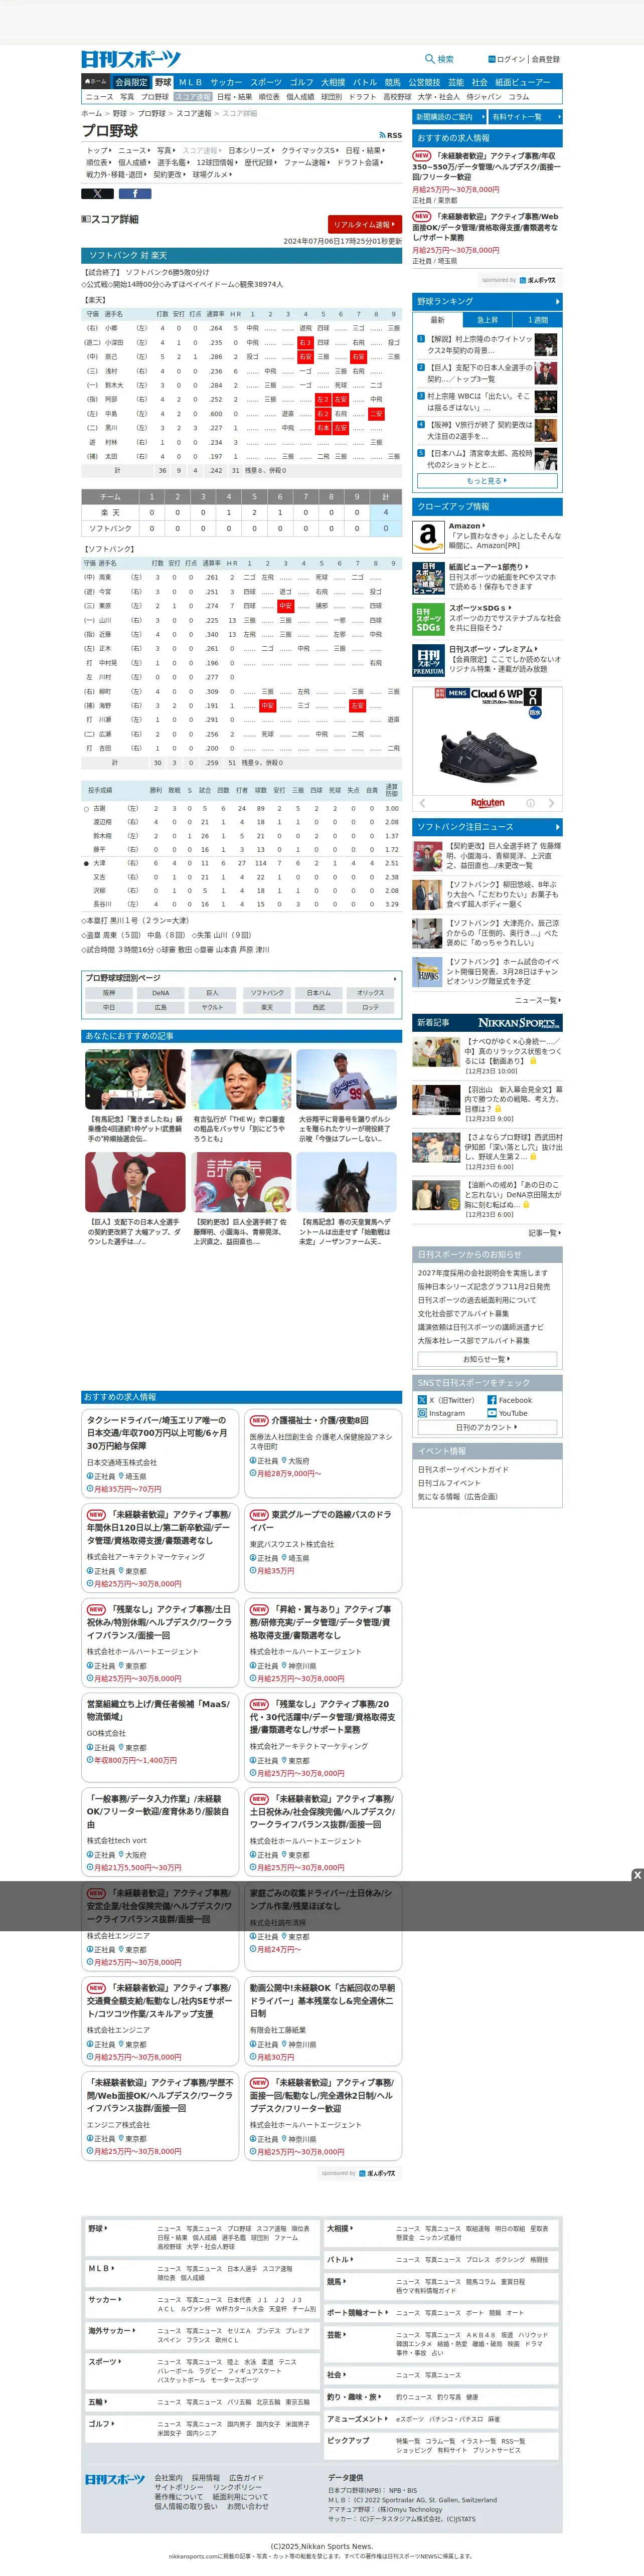Open the 楽天 team page button
Screen dimensions: 644x2576
[267, 1007]
